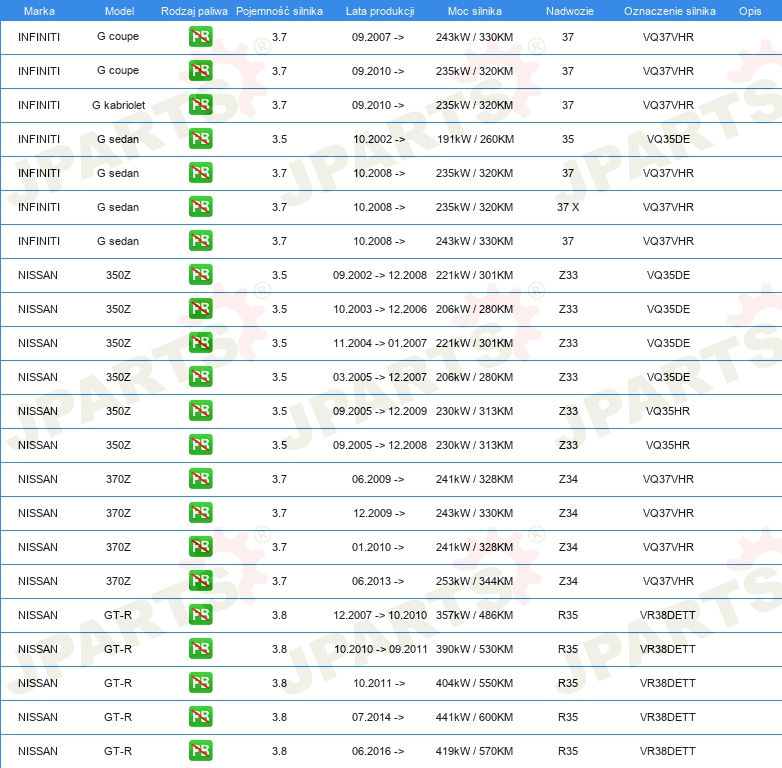Select the Pojemność silnika column header
The image size is (782, 768).
(x=279, y=11)
